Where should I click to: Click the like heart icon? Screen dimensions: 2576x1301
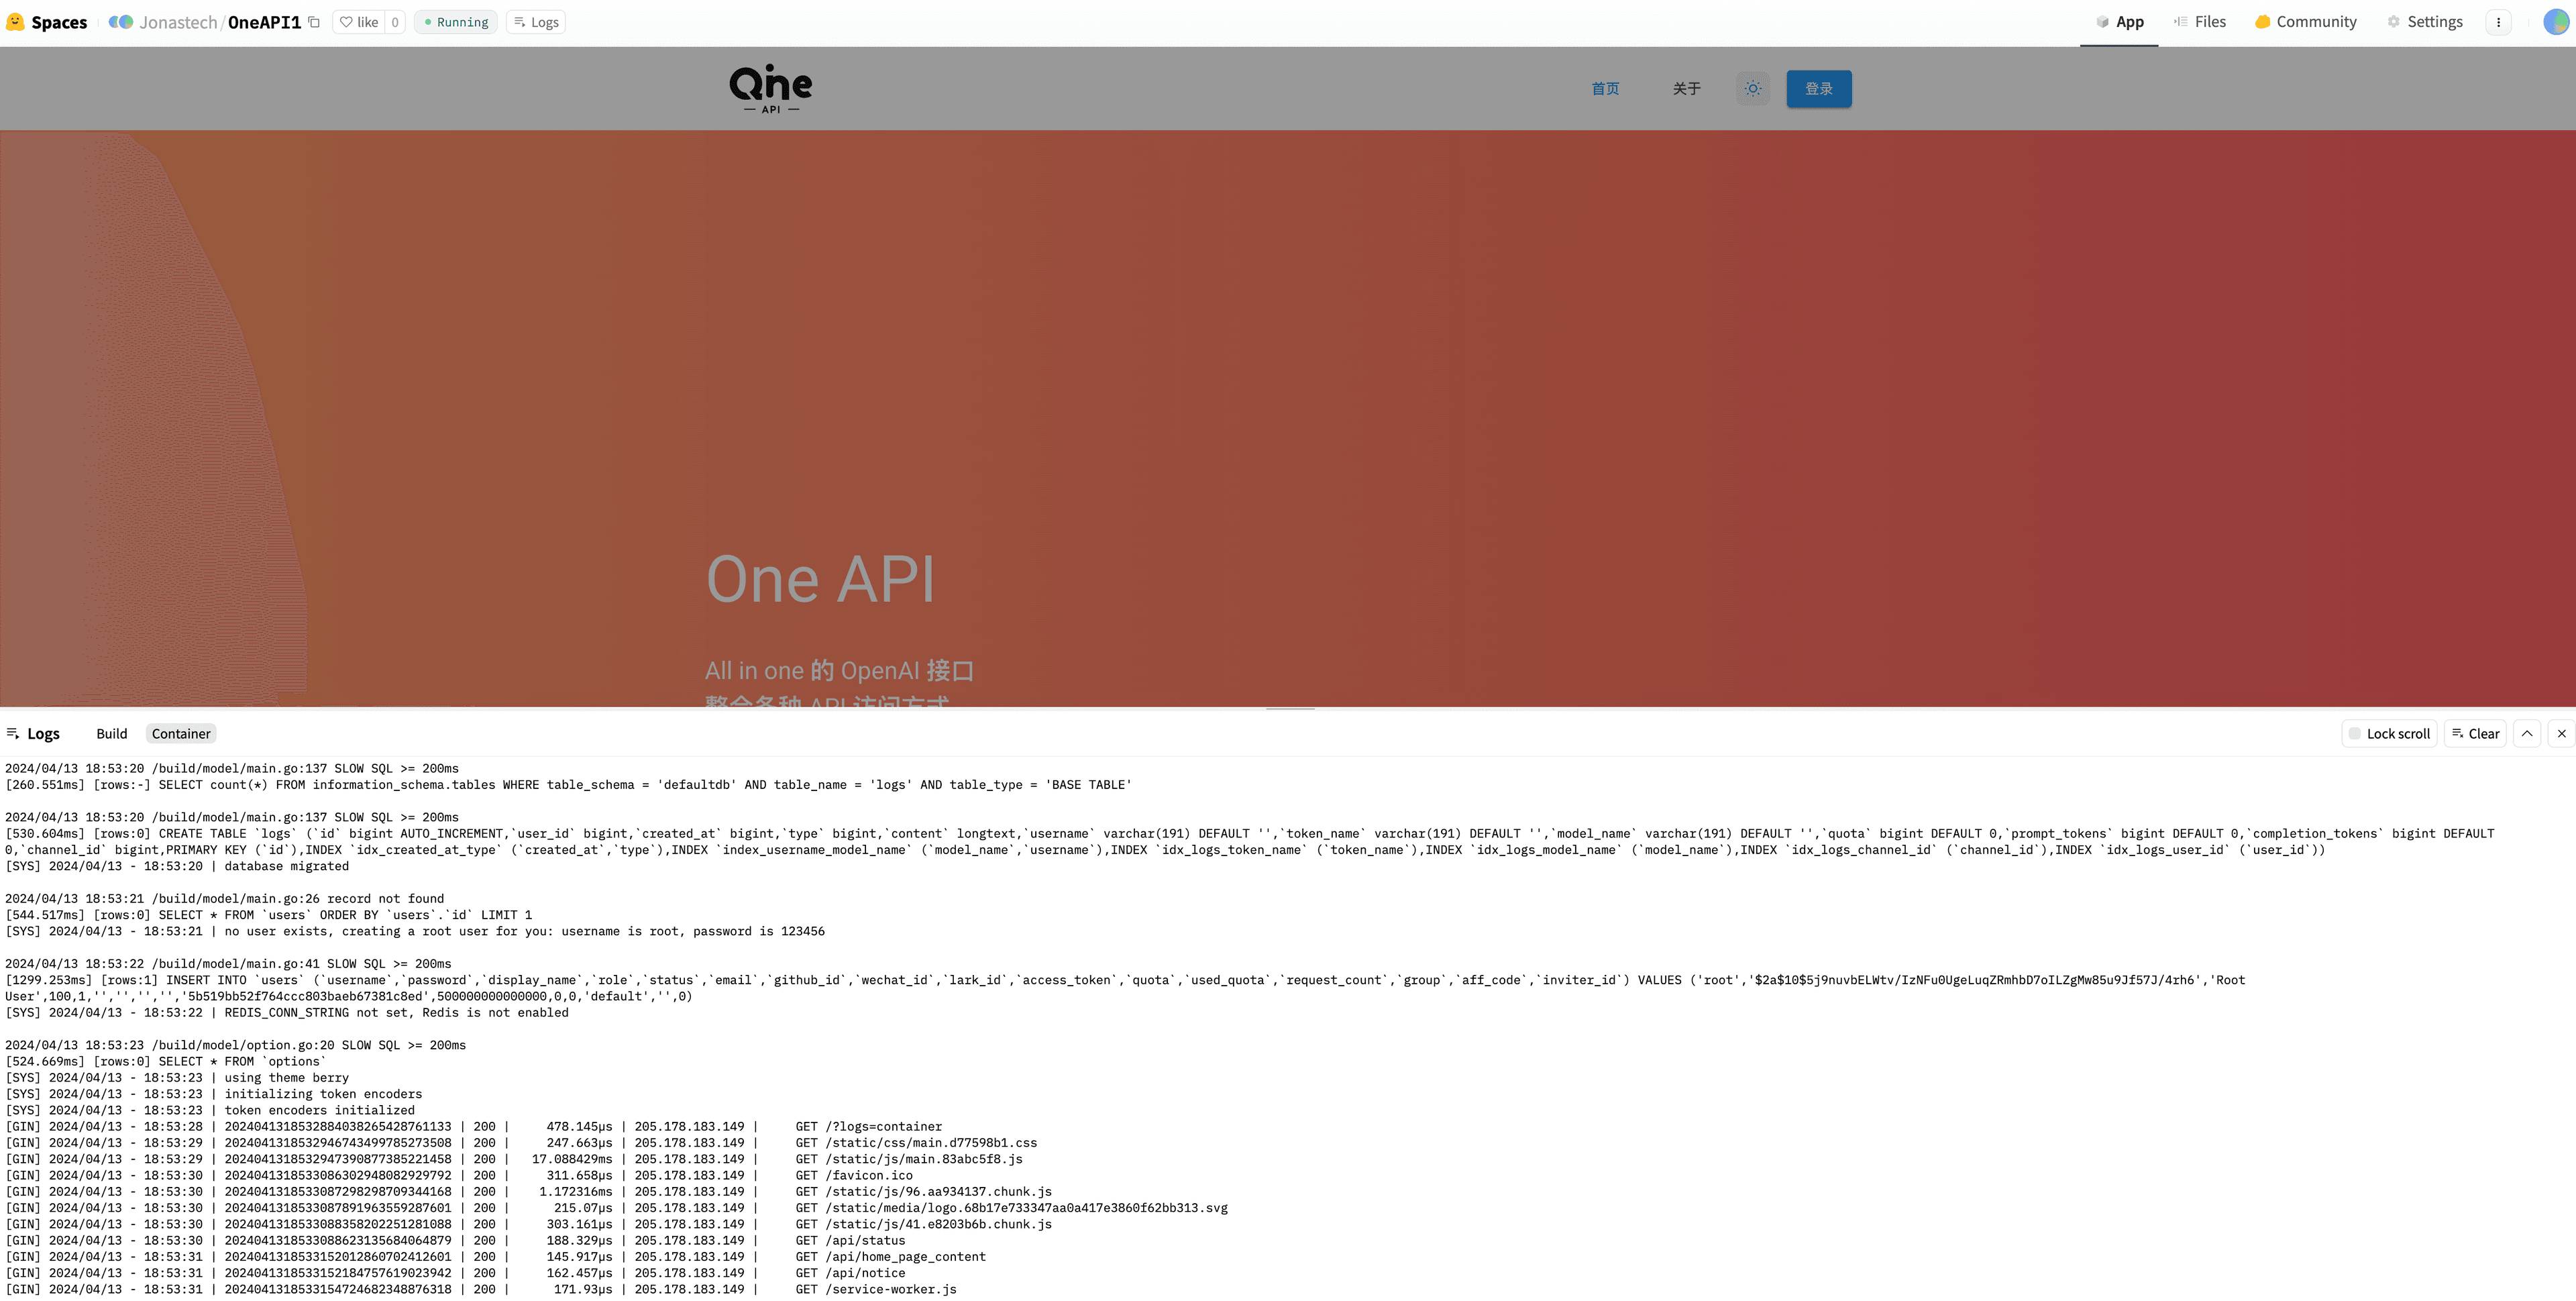tap(347, 21)
